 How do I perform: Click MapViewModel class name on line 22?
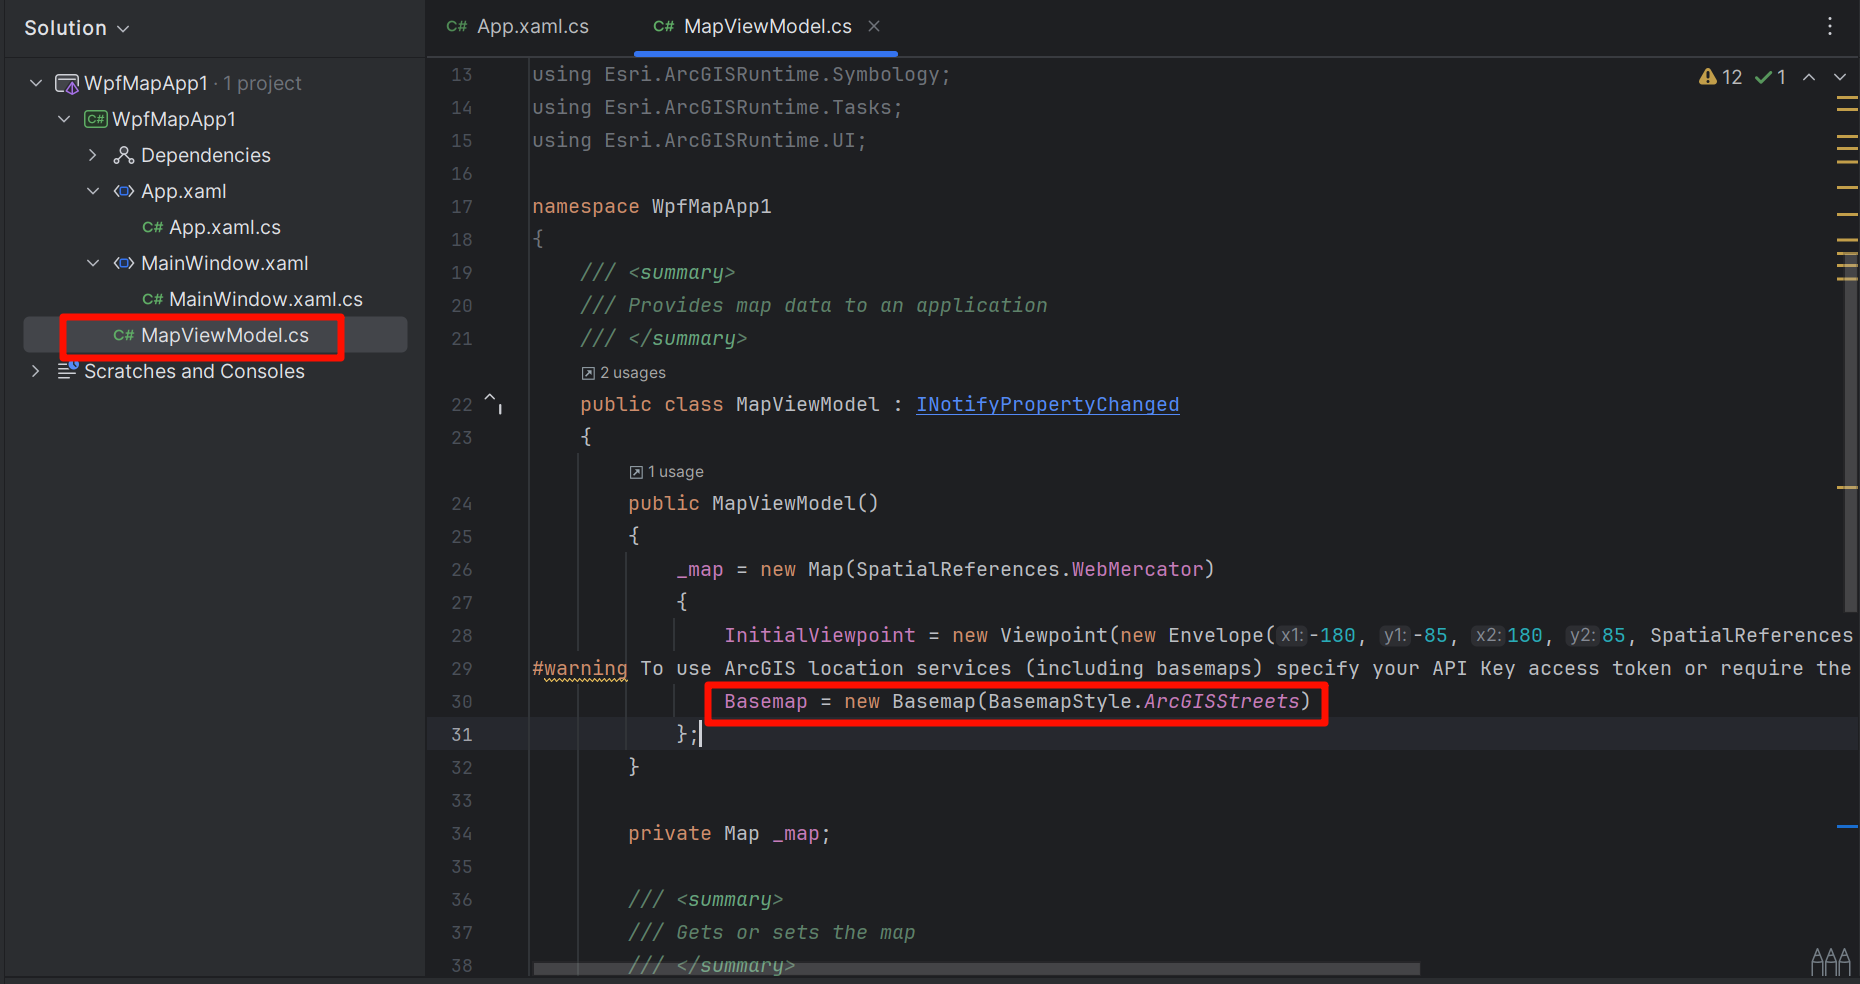click(808, 404)
